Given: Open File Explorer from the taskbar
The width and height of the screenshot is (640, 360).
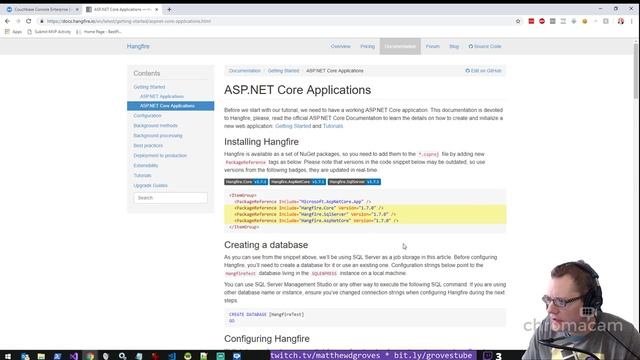Looking at the screenshot, I should (x=41, y=356).
